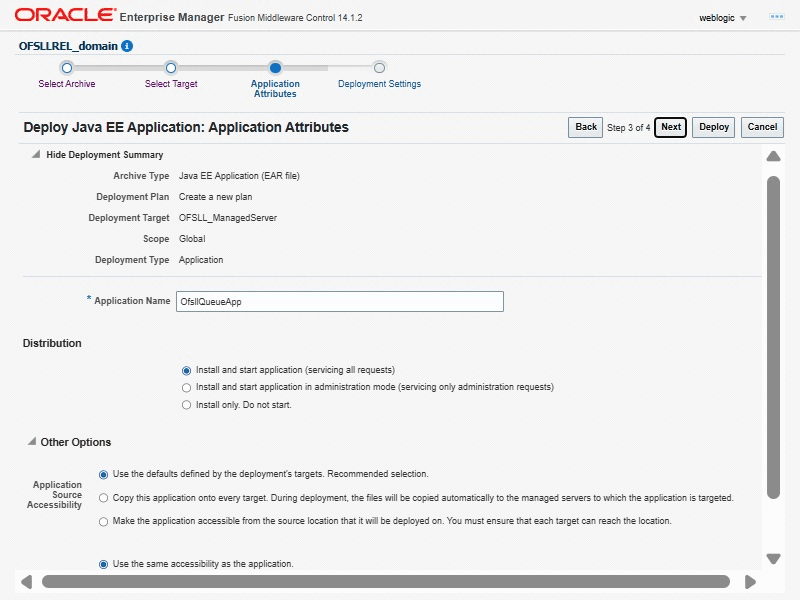Go to the Application Attributes step label
Image resolution: width=800 pixels, height=600 pixels.
(275, 89)
